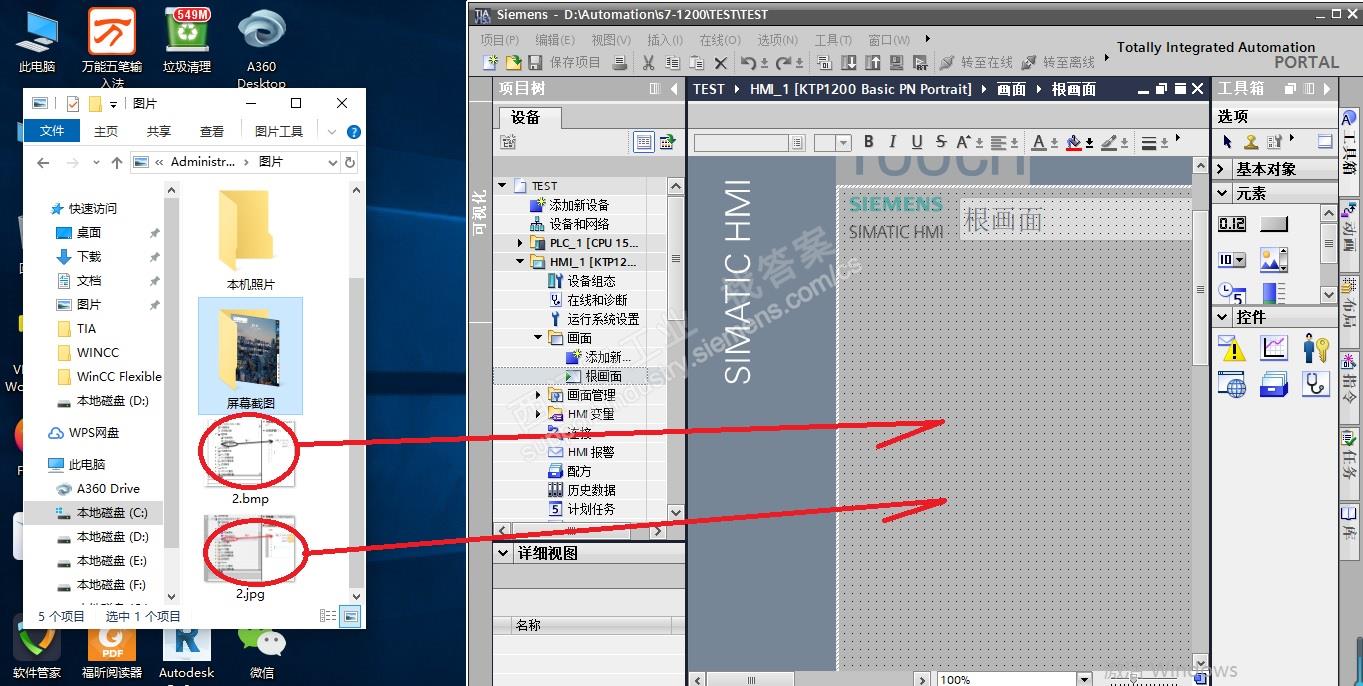Toggle underline text formatting
1363x686 pixels.
click(x=917, y=142)
